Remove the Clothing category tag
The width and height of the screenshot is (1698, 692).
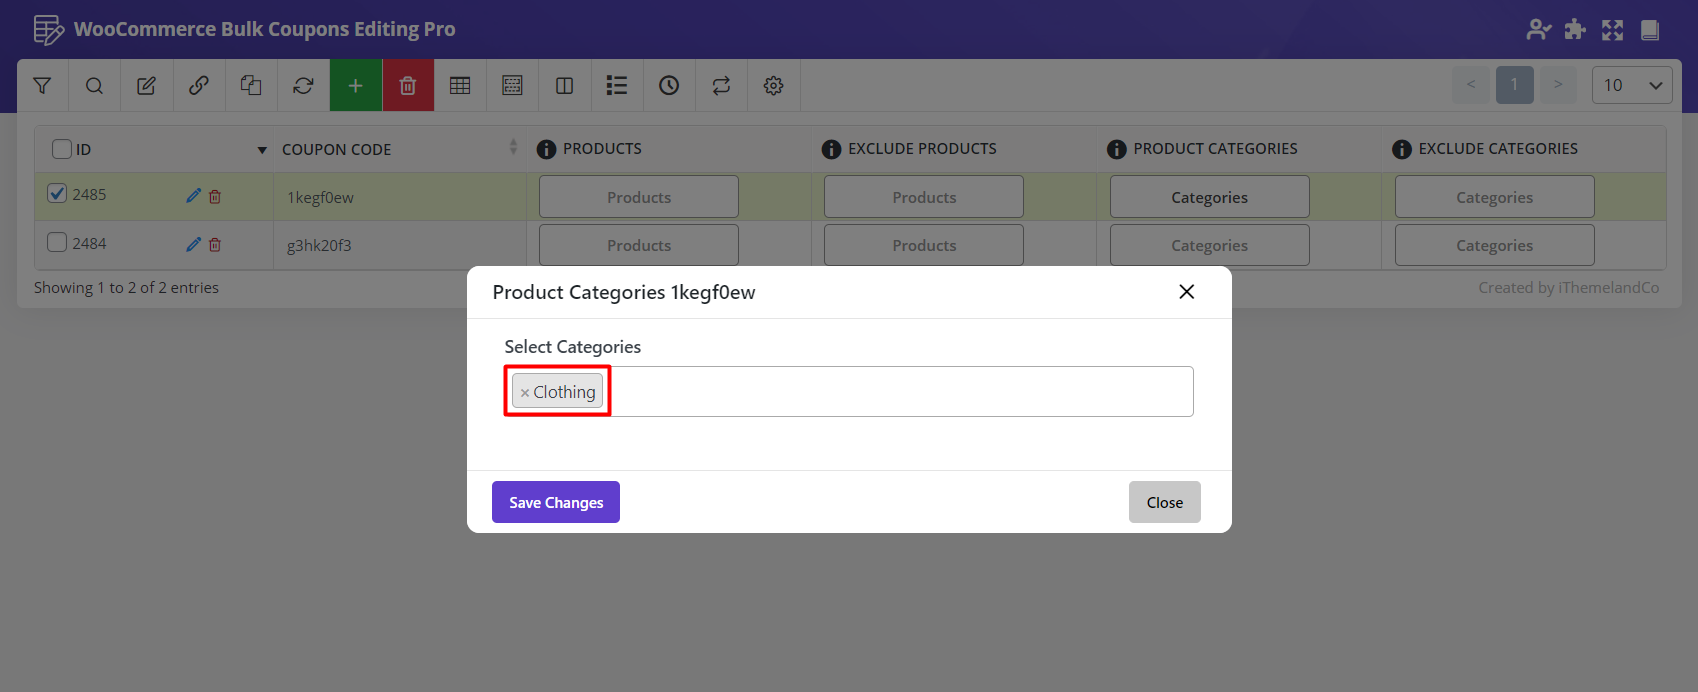click(525, 393)
